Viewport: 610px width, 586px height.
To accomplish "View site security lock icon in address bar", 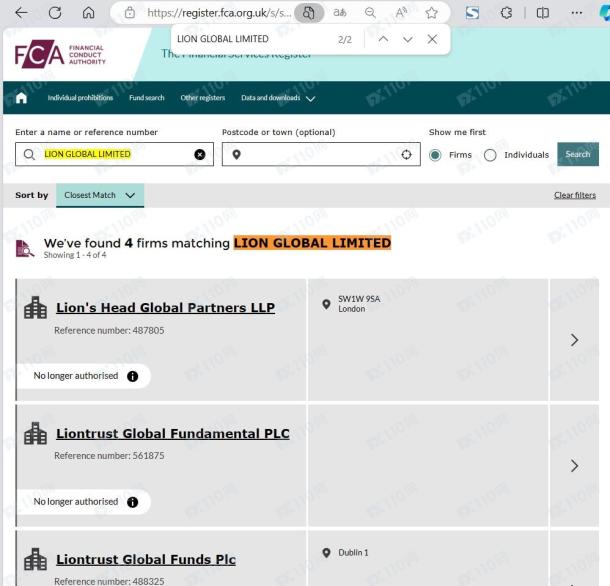I will click(130, 13).
